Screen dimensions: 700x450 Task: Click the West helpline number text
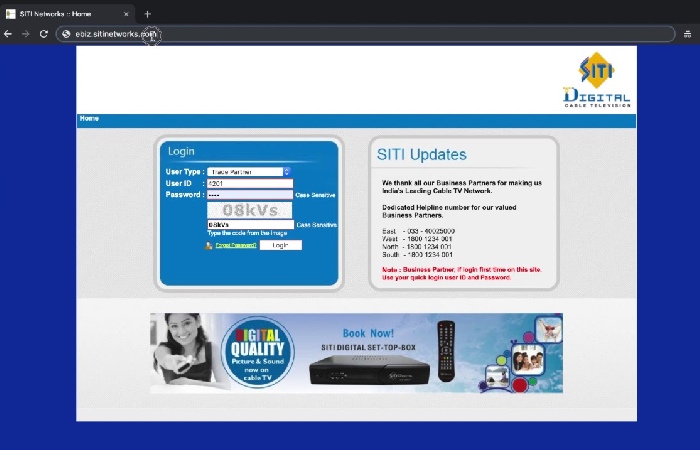pos(417,239)
